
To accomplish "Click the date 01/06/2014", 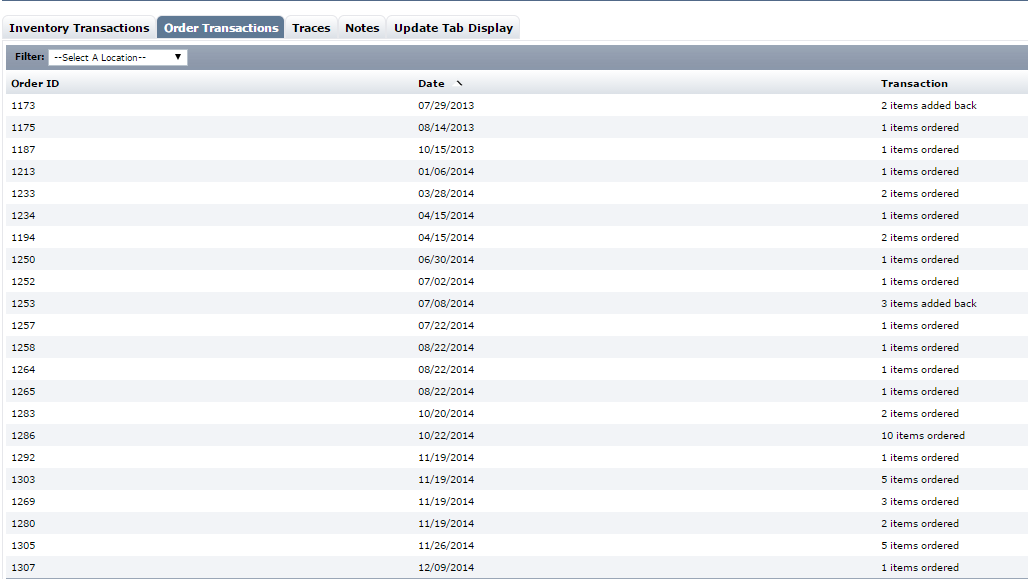I will tap(446, 171).
